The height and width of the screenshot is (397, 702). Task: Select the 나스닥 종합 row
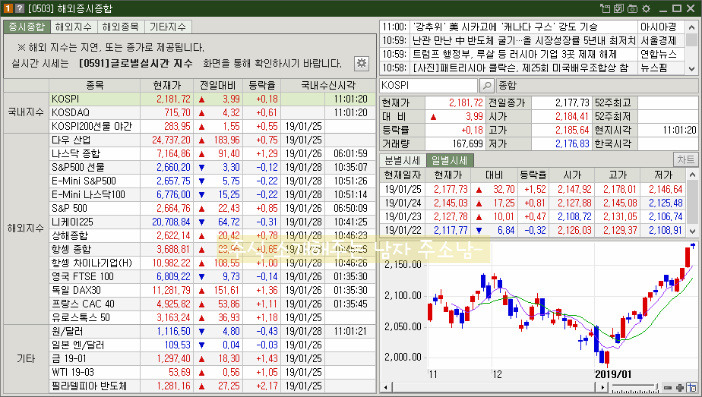point(212,154)
